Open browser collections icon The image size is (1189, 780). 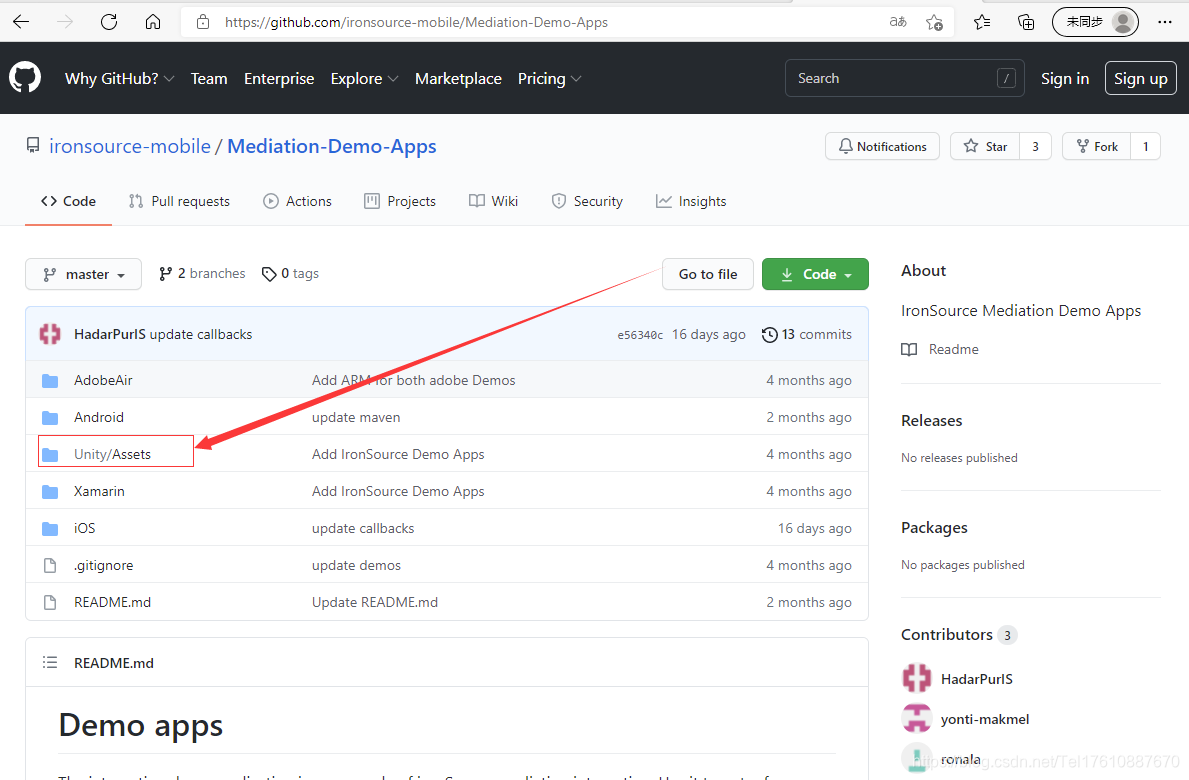[x=1025, y=22]
